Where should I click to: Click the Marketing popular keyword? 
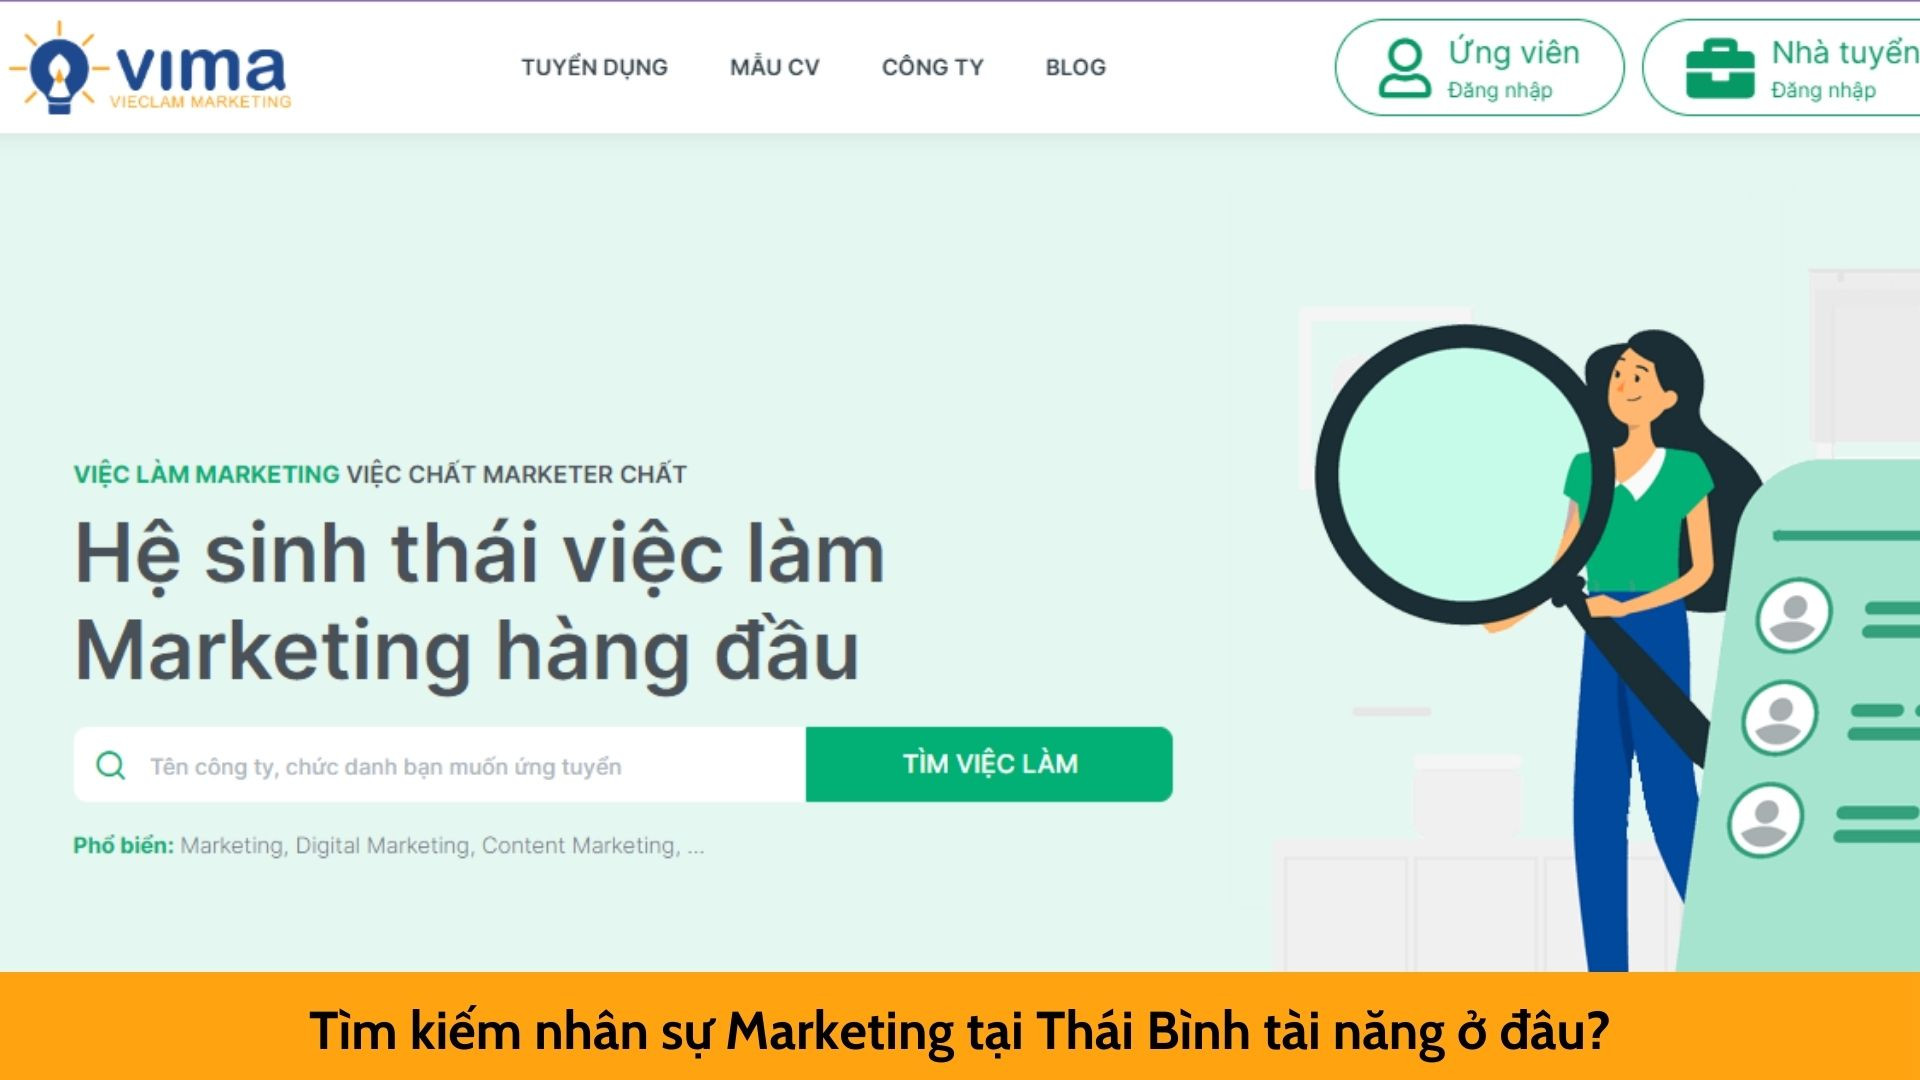coord(232,846)
